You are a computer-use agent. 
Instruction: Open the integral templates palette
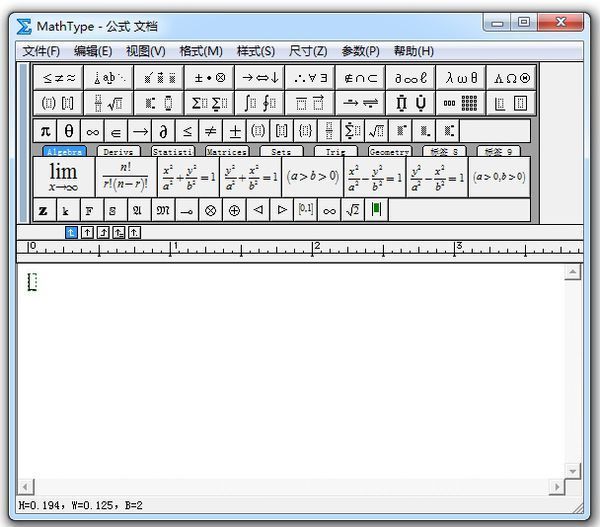[260, 103]
